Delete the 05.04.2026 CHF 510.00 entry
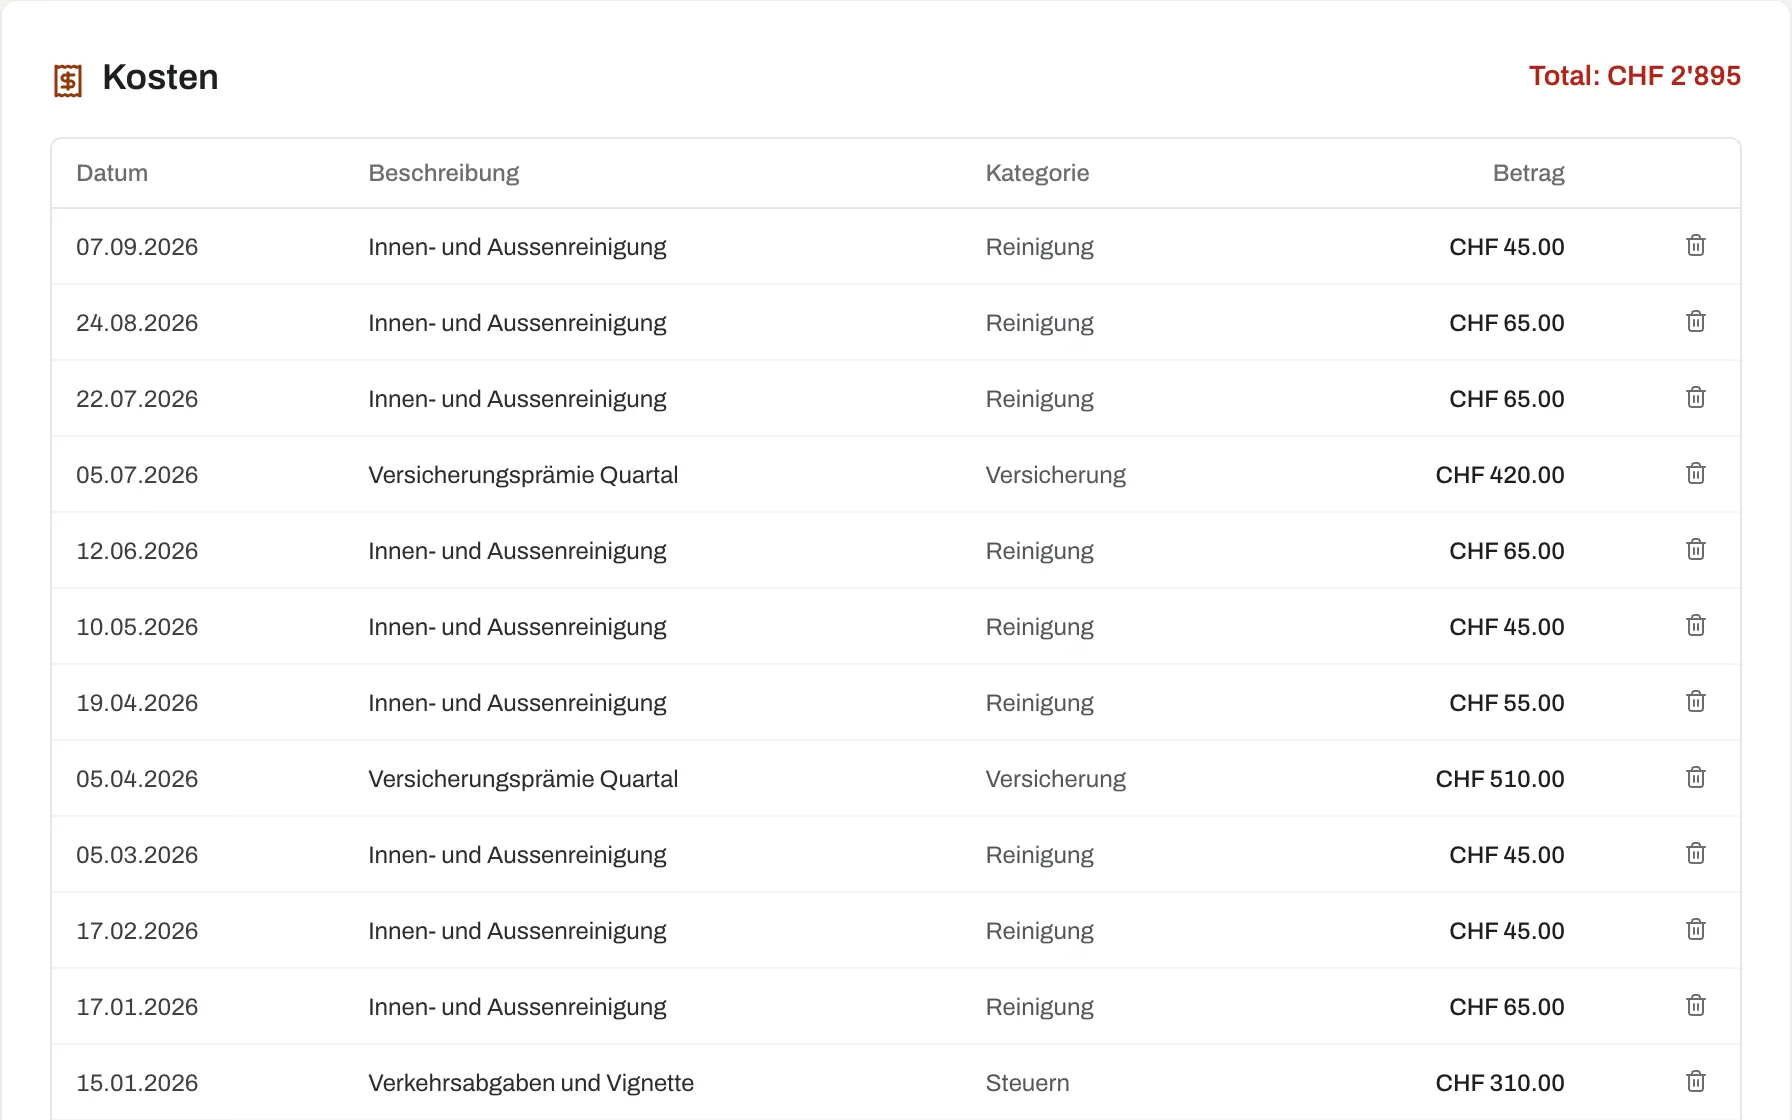1792x1120 pixels. pos(1696,778)
